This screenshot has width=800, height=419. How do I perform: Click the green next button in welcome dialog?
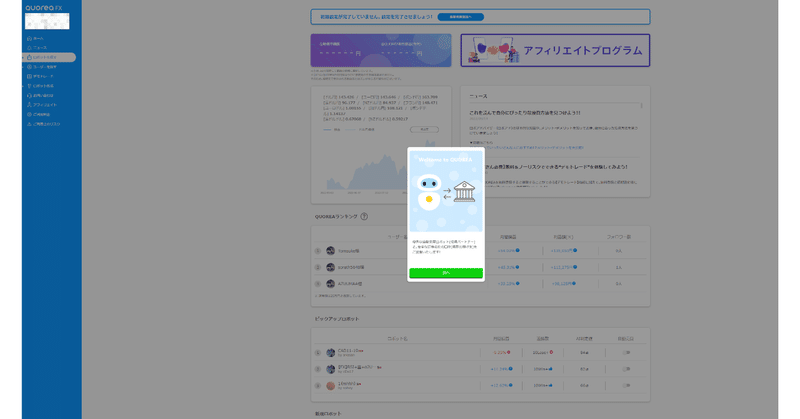click(446, 273)
